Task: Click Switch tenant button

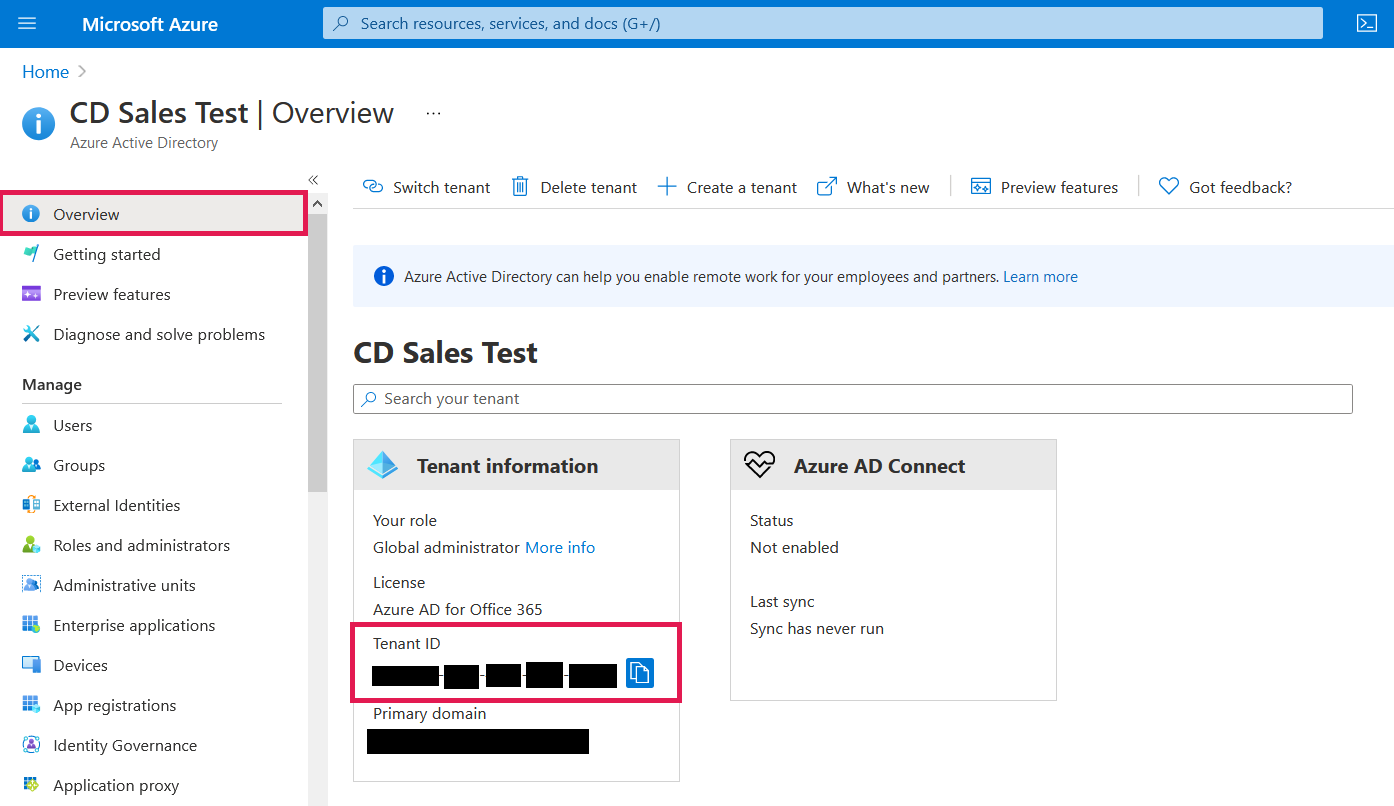Action: [x=426, y=187]
